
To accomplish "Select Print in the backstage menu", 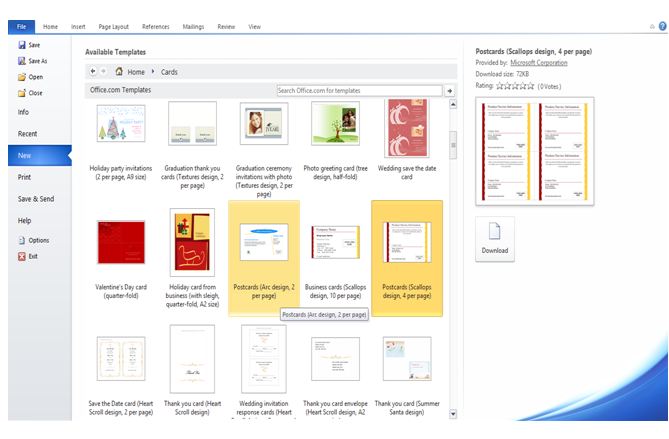I will pyautogui.click(x=25, y=177).
